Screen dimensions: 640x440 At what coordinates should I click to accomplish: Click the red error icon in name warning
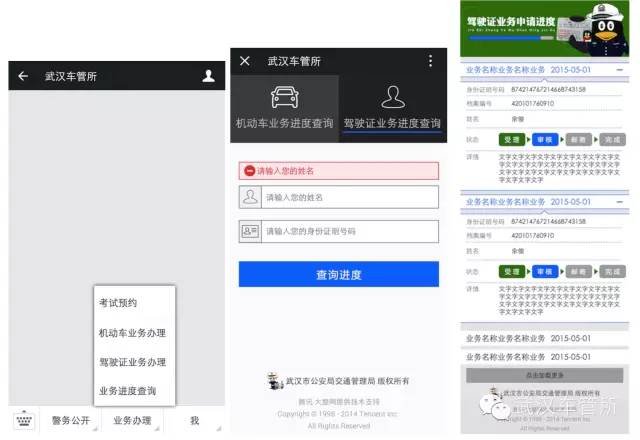[250, 171]
